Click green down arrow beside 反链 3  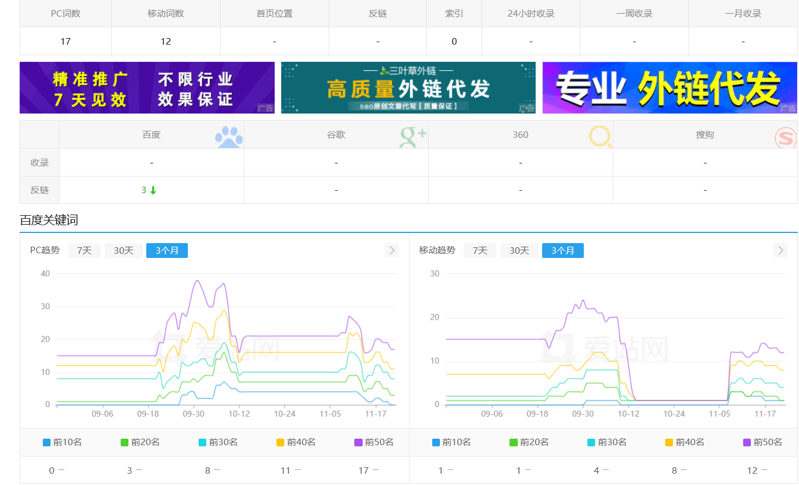(x=153, y=191)
